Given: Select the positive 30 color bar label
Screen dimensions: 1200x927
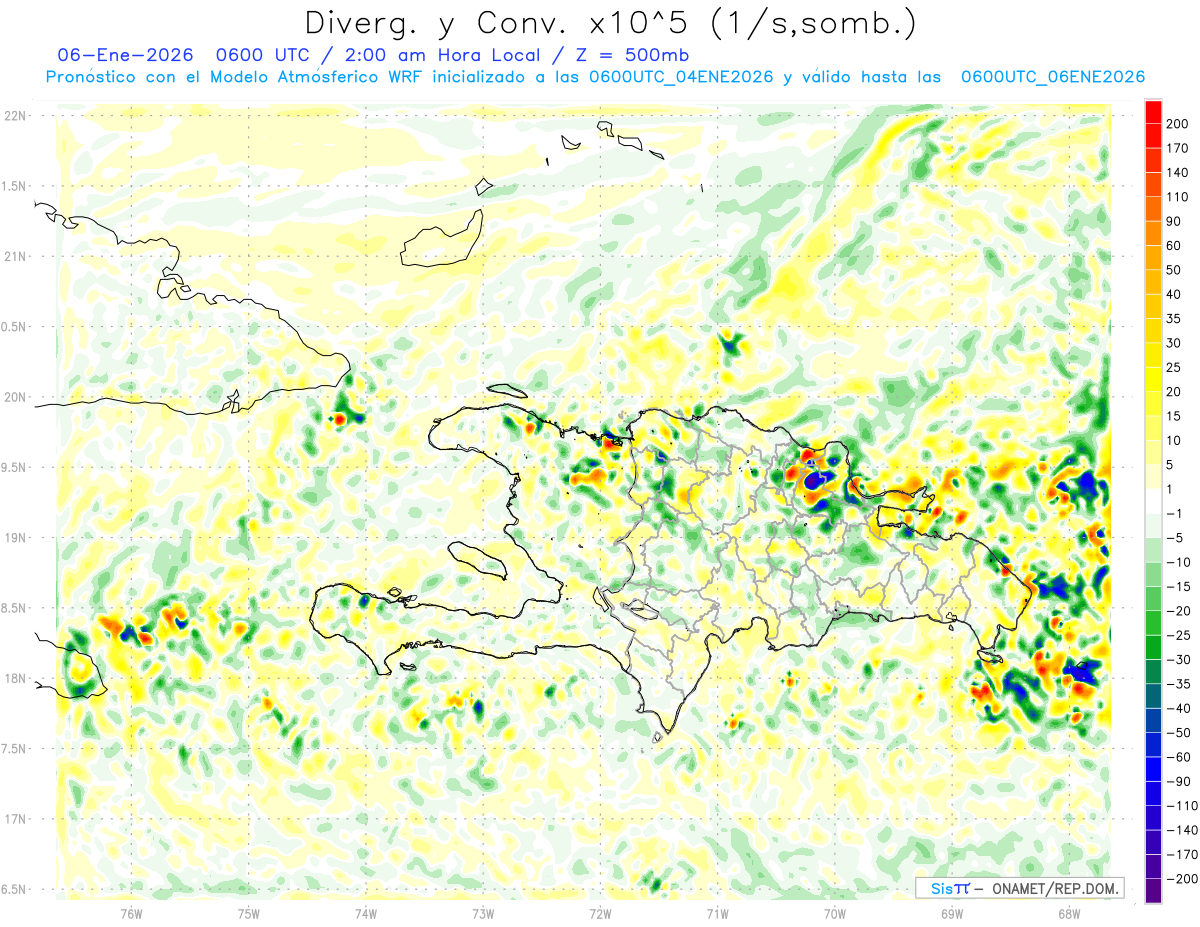Looking at the screenshot, I should coord(1174,343).
